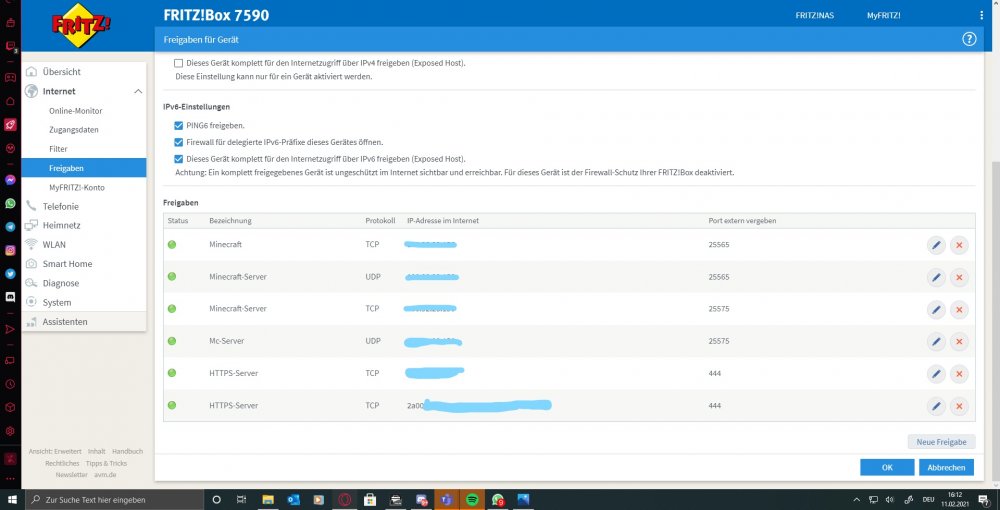
Task: Open the Tipps & Tricks footer link
Action: pos(107,463)
